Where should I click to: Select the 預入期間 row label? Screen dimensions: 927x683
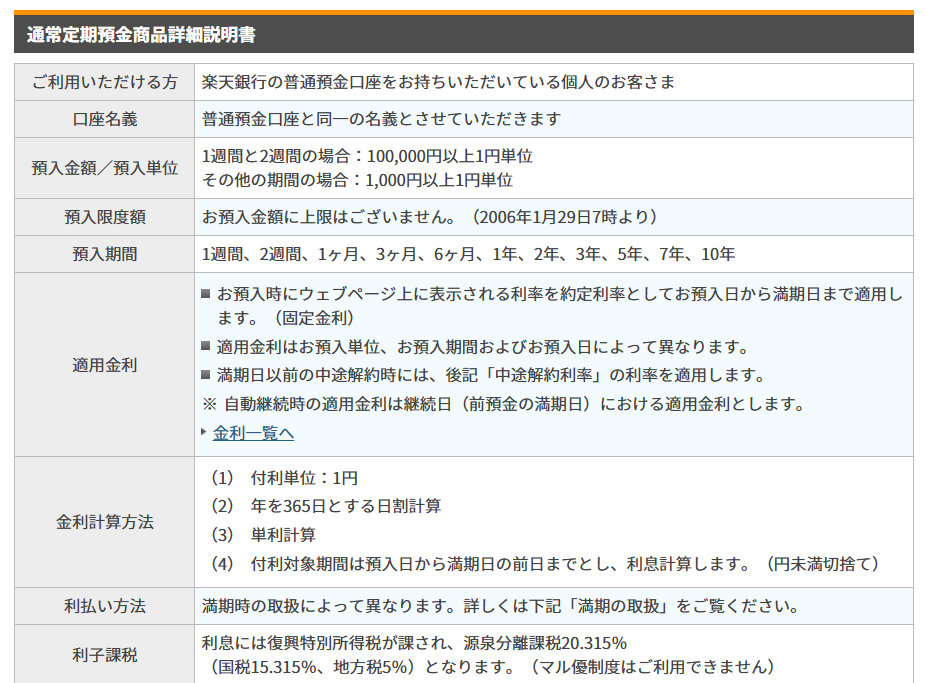pyautogui.click(x=105, y=254)
